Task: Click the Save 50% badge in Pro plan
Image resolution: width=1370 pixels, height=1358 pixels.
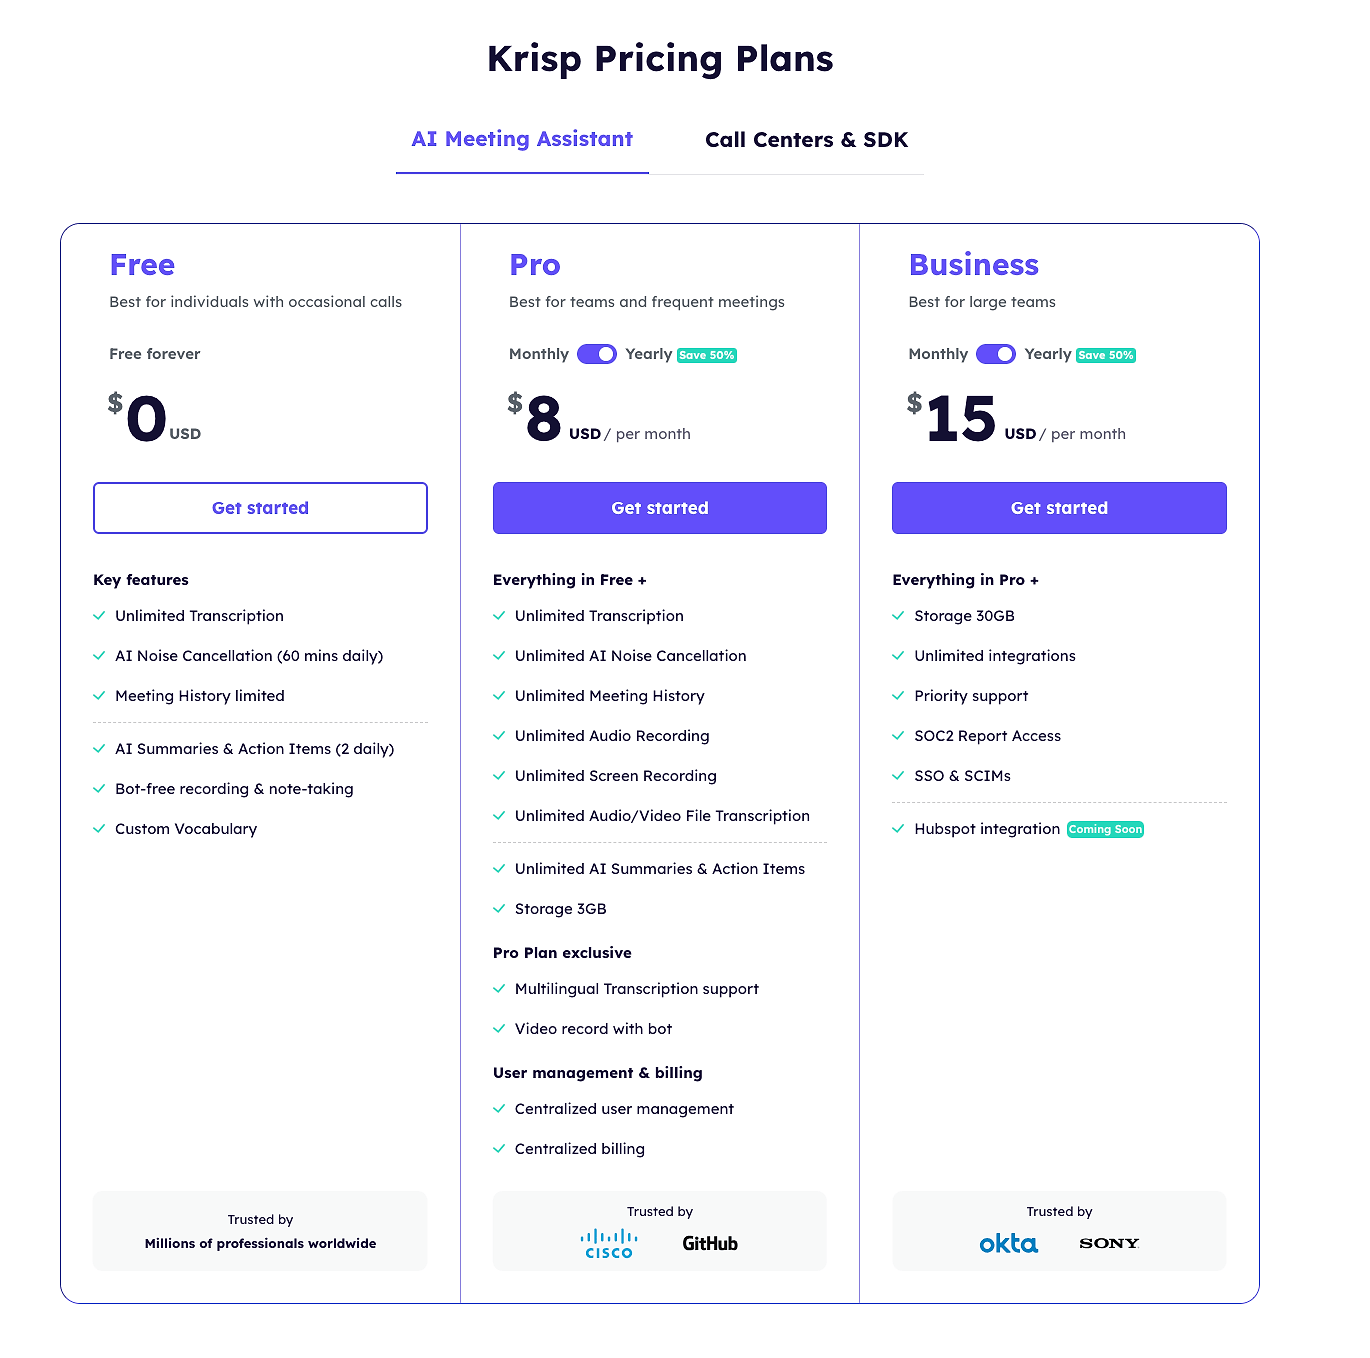Action: (x=707, y=355)
